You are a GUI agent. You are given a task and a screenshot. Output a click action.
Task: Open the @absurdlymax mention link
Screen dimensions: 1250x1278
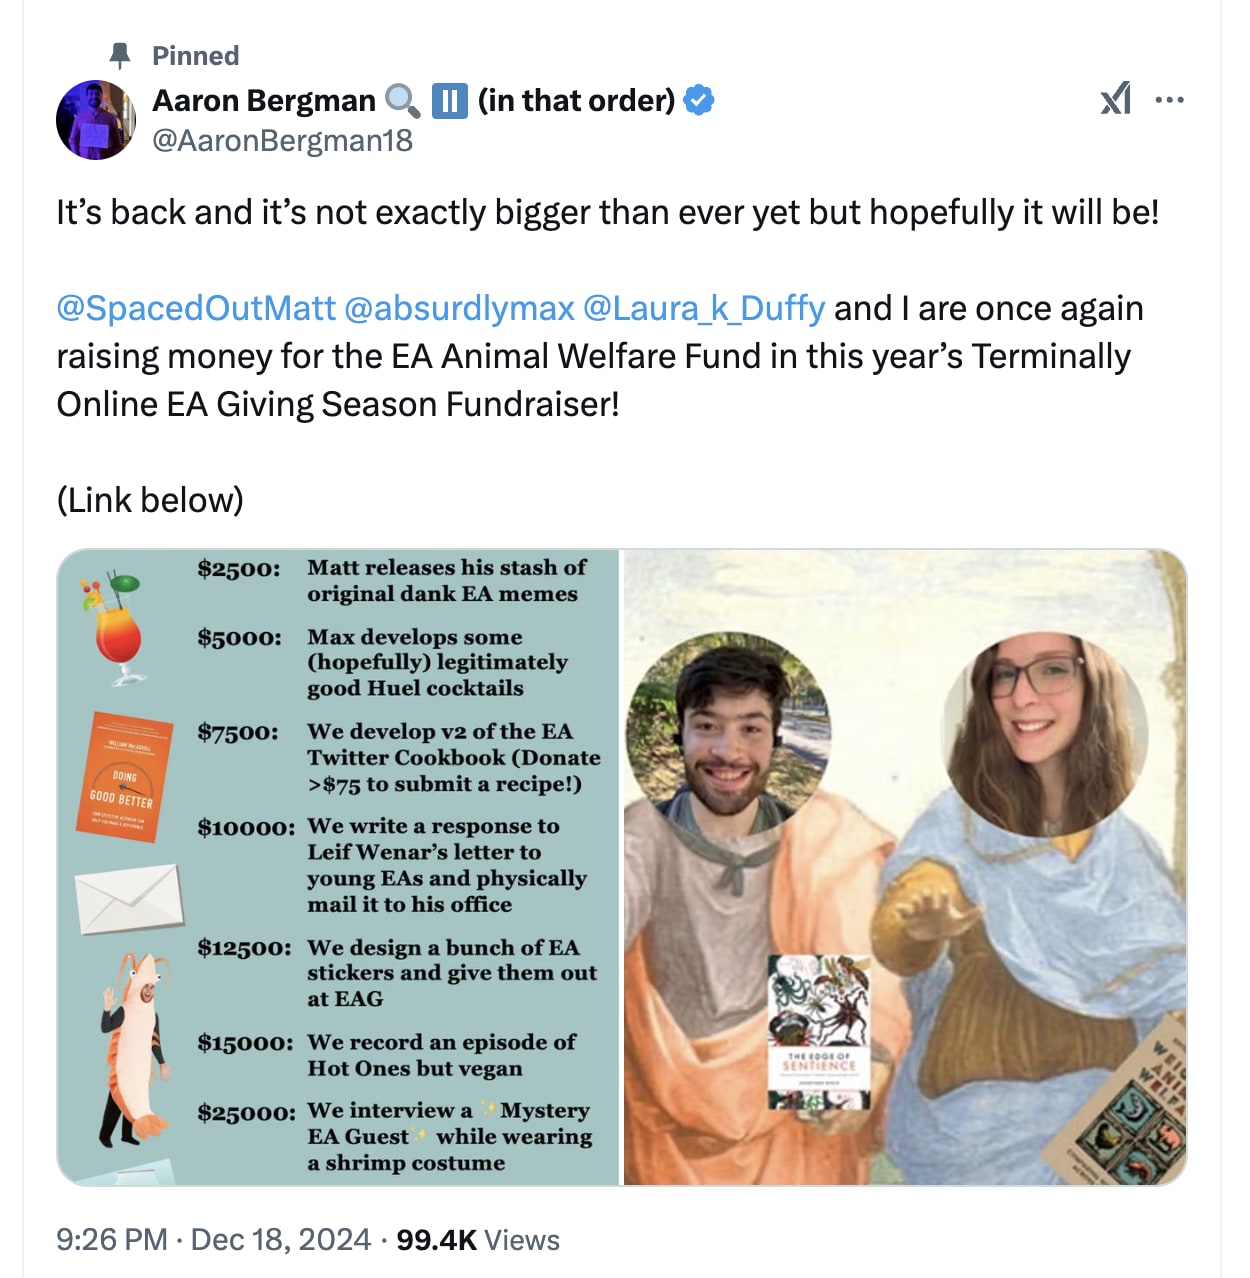tap(459, 308)
